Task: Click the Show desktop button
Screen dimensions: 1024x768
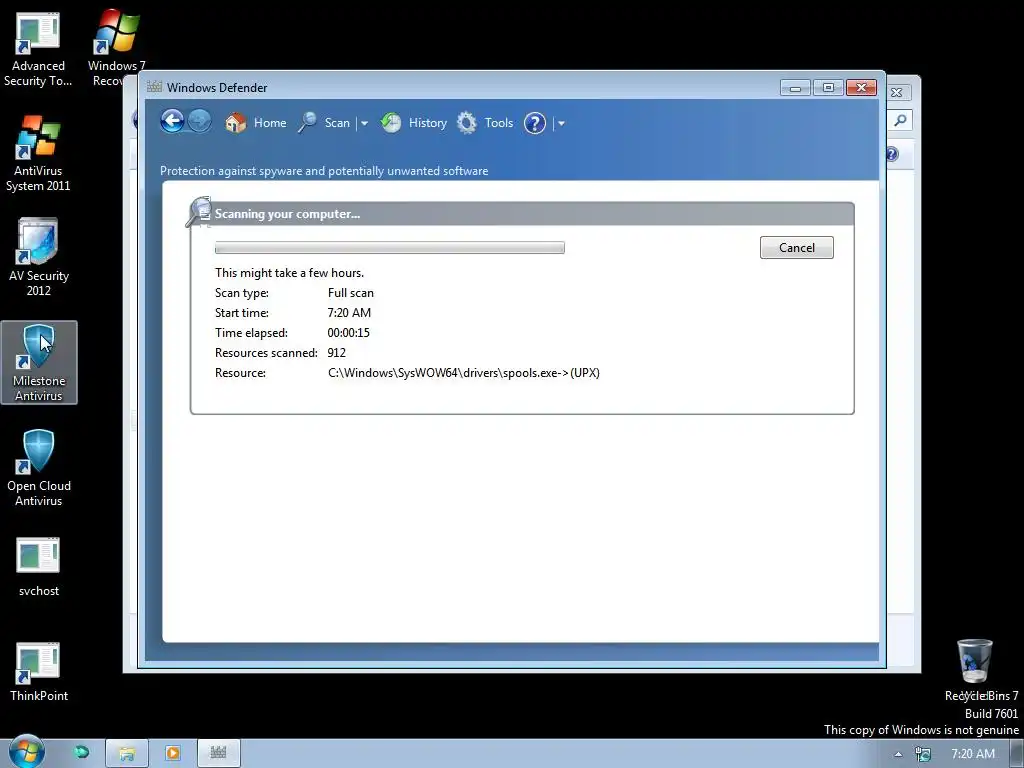Action: (x=1017, y=754)
